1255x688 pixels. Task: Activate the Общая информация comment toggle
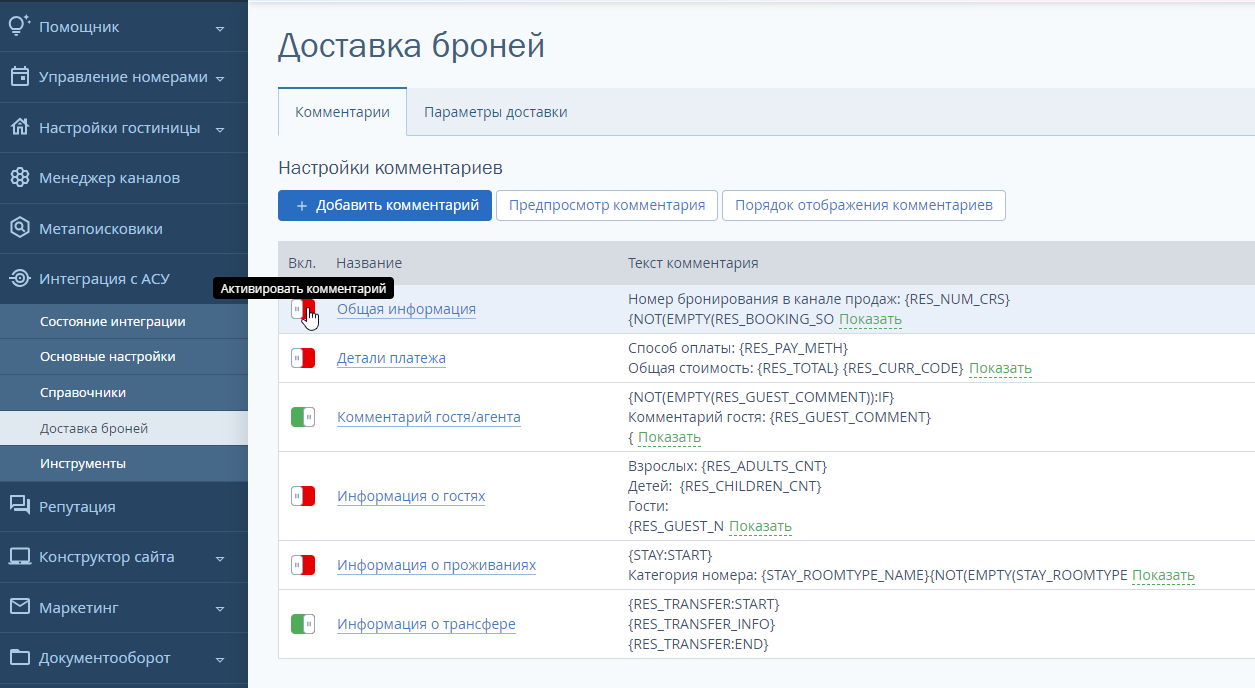click(x=303, y=309)
